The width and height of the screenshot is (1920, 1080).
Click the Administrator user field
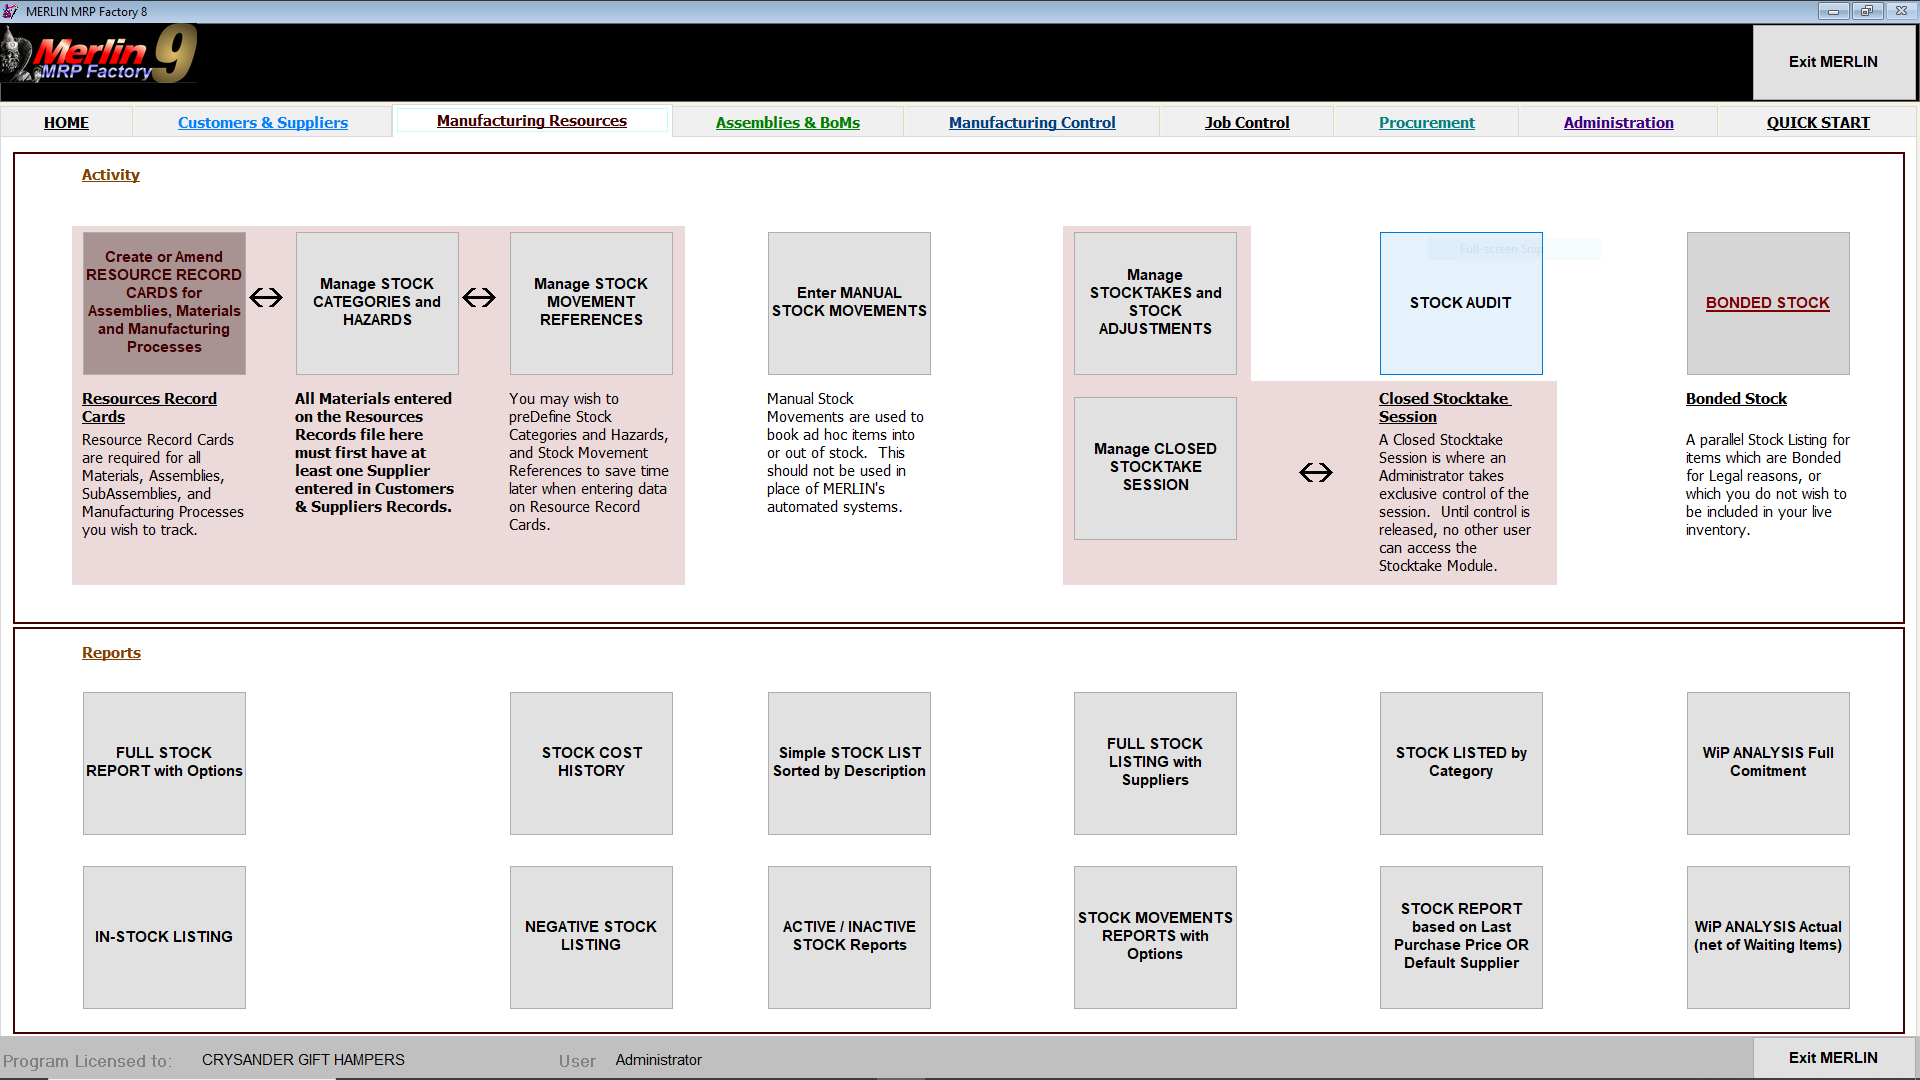point(658,1060)
